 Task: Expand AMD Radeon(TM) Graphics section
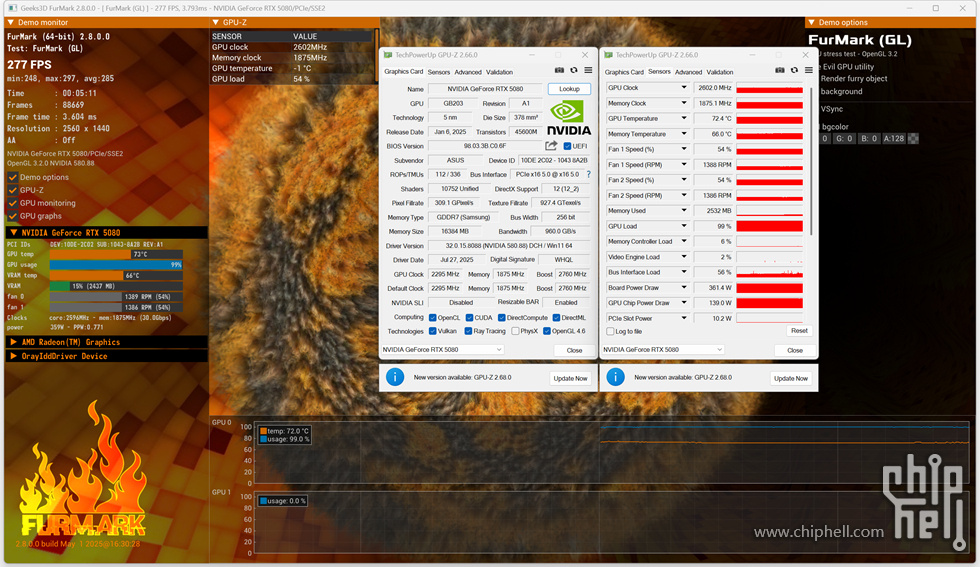[13, 342]
